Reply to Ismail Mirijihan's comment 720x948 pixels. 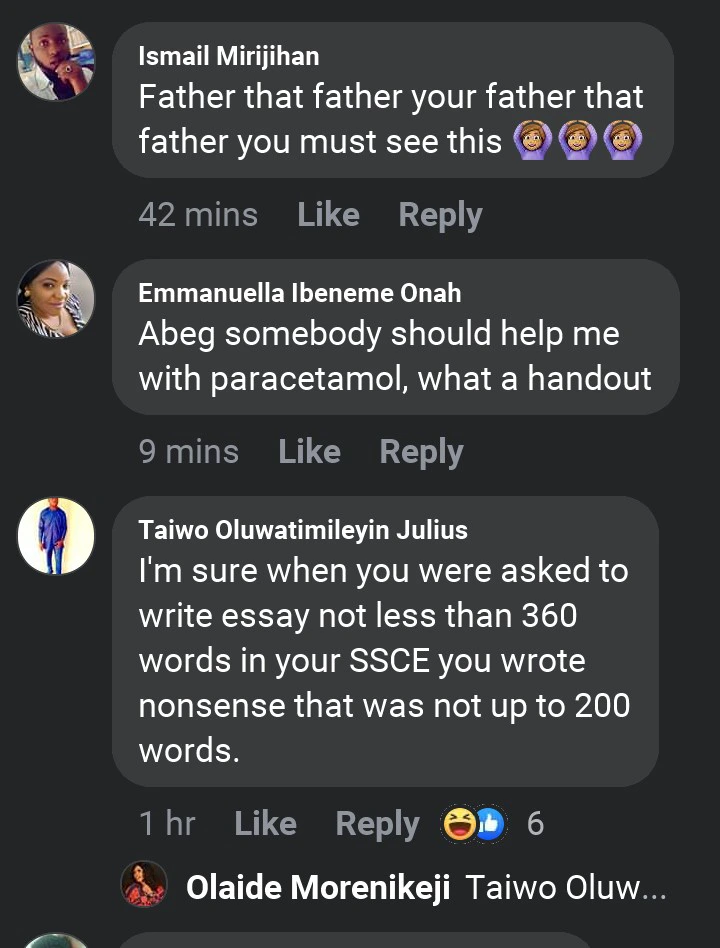click(440, 215)
